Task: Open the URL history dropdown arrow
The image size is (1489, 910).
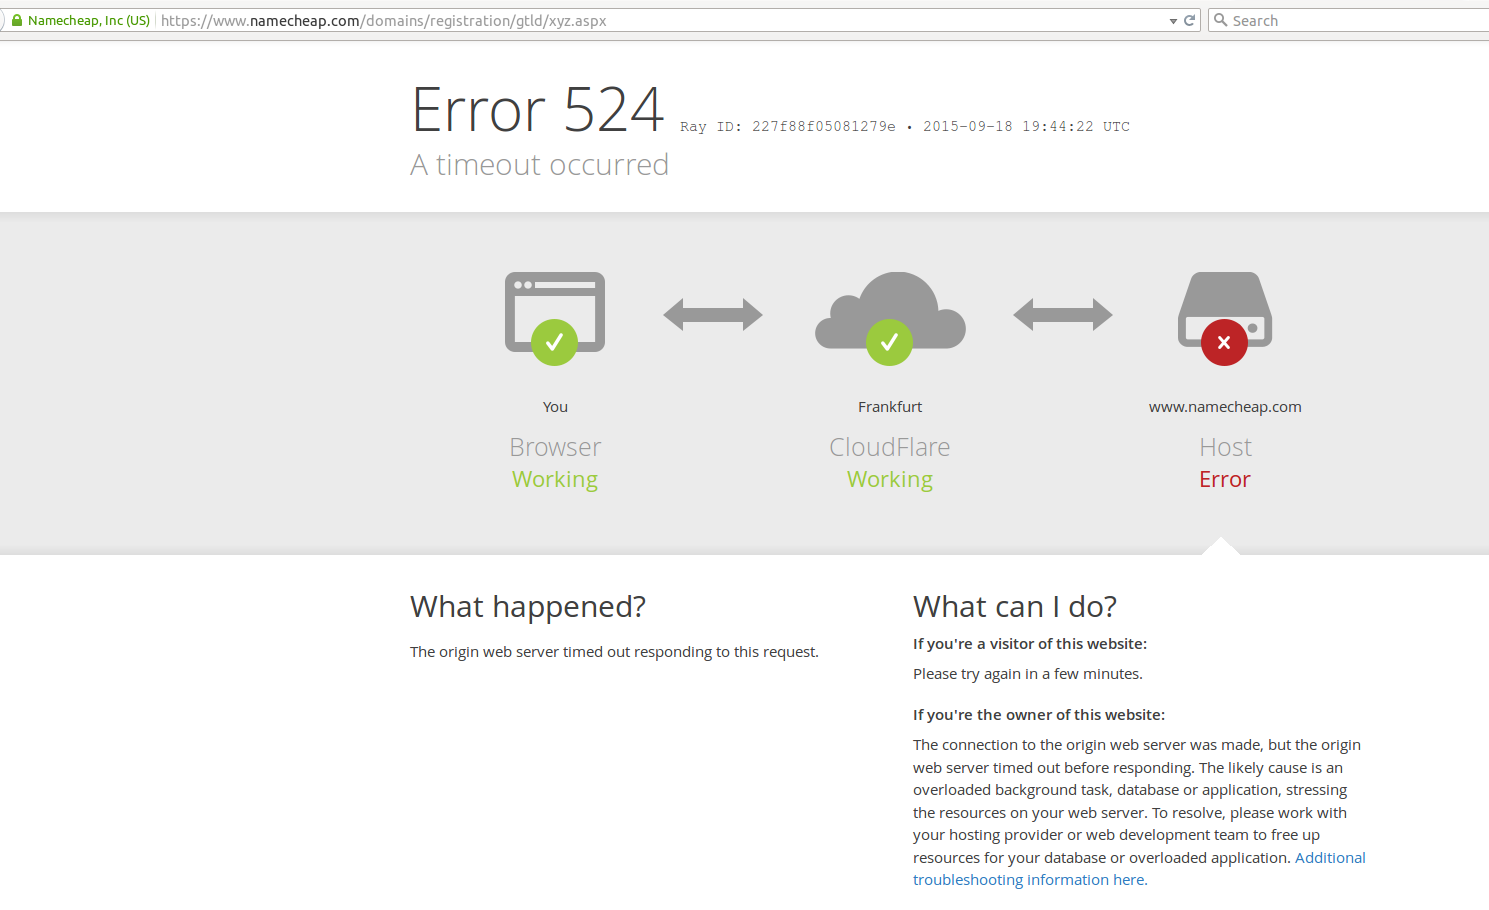Action: tap(1173, 21)
